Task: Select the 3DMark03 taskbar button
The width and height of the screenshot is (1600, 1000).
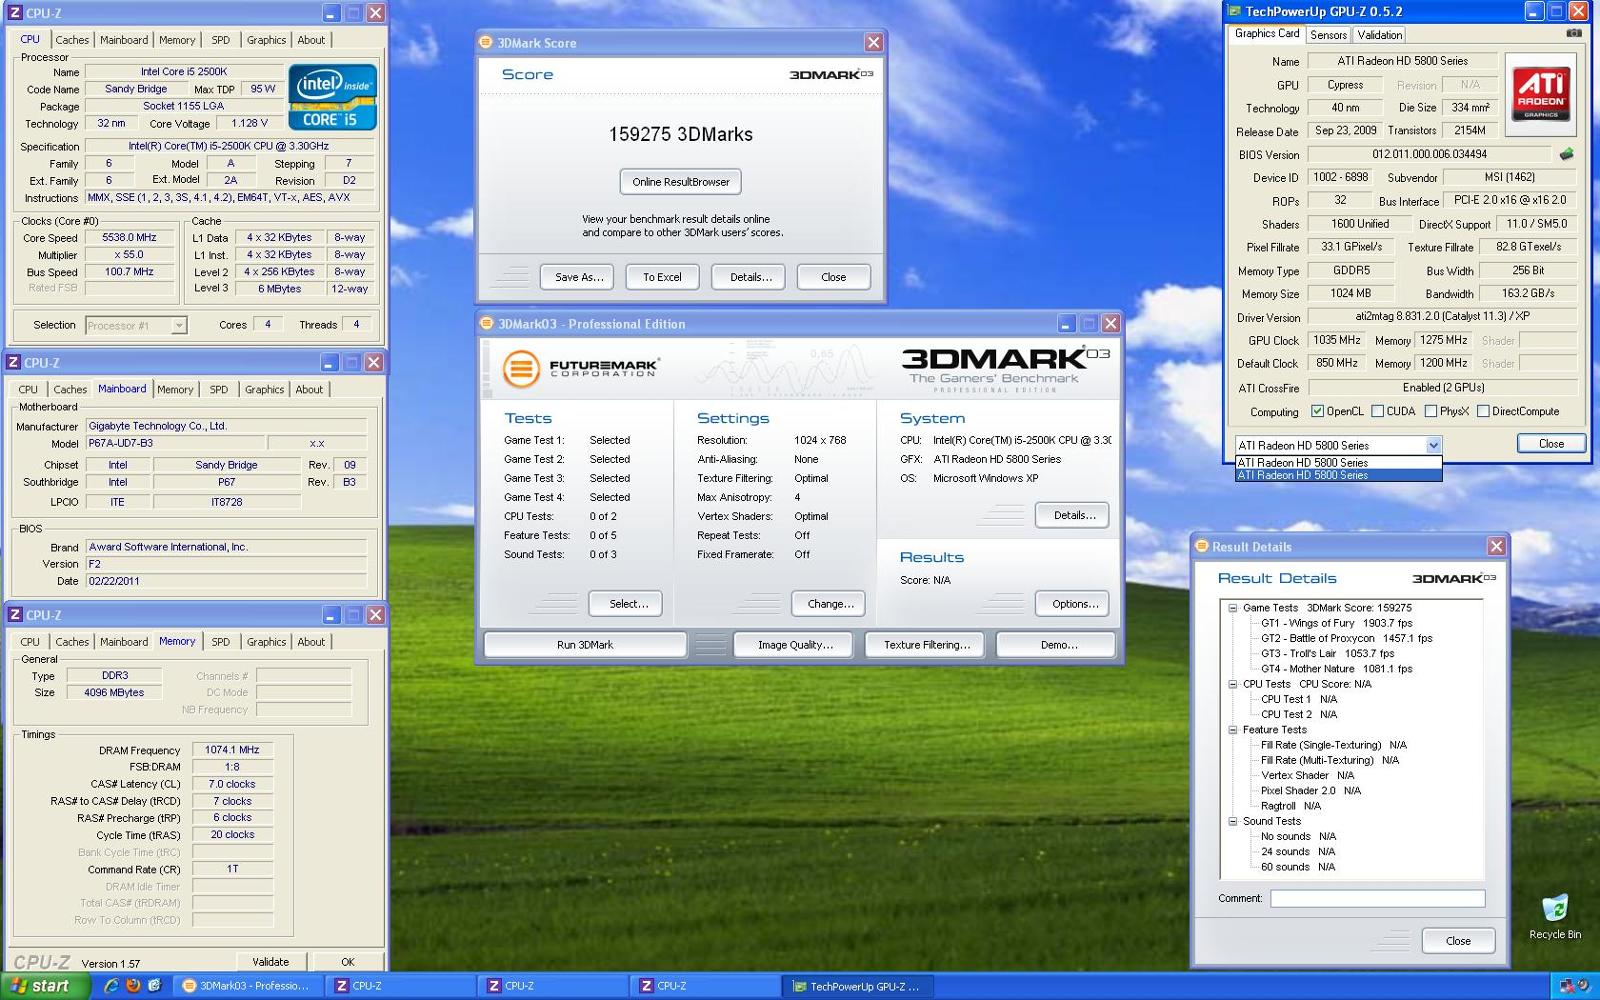Action: tap(246, 986)
